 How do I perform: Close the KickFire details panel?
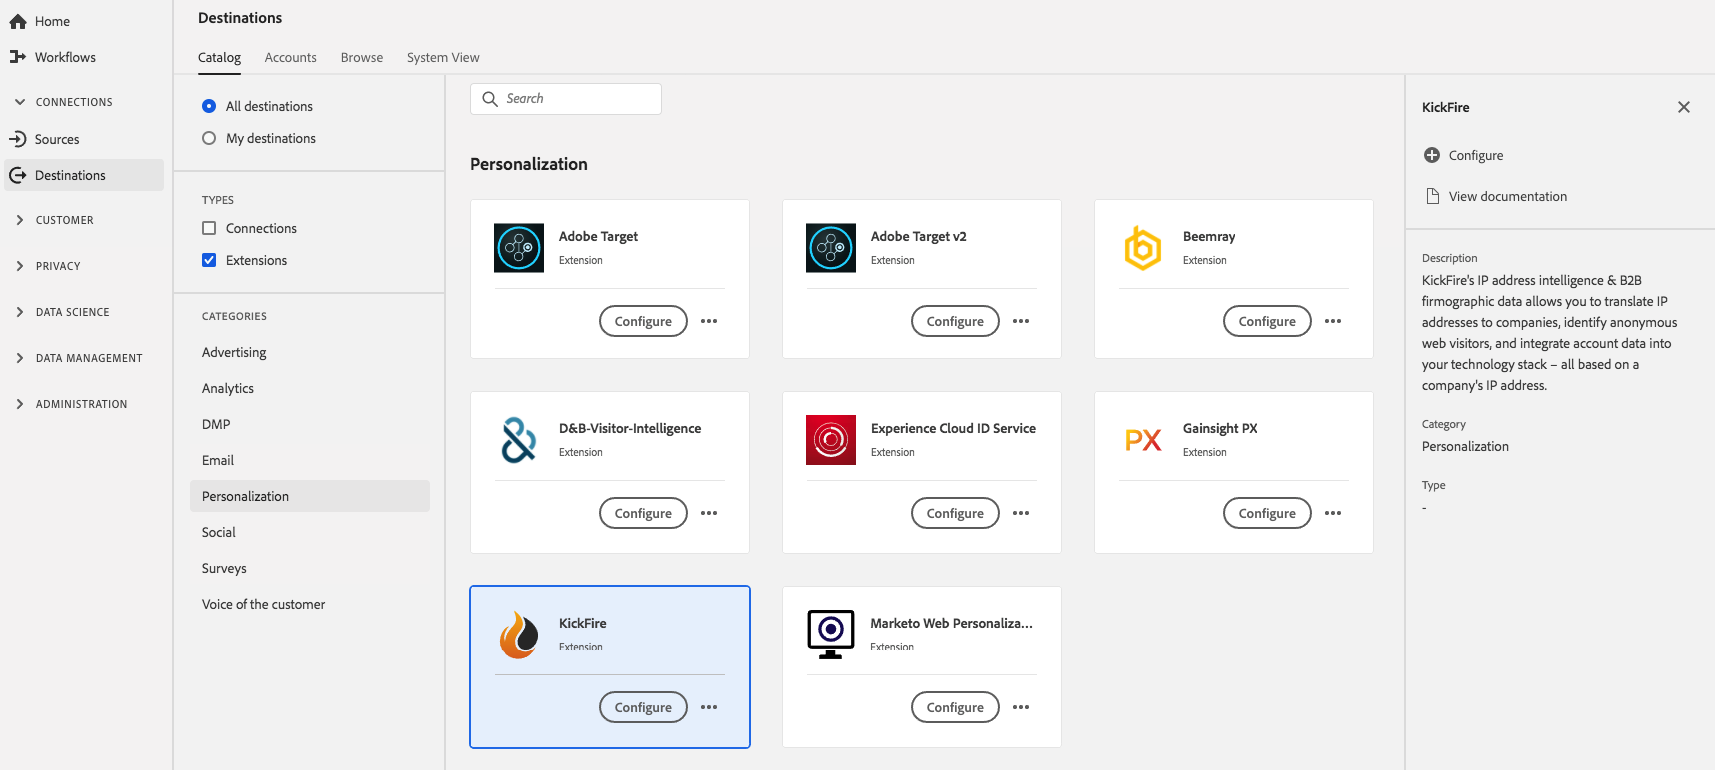click(1684, 107)
